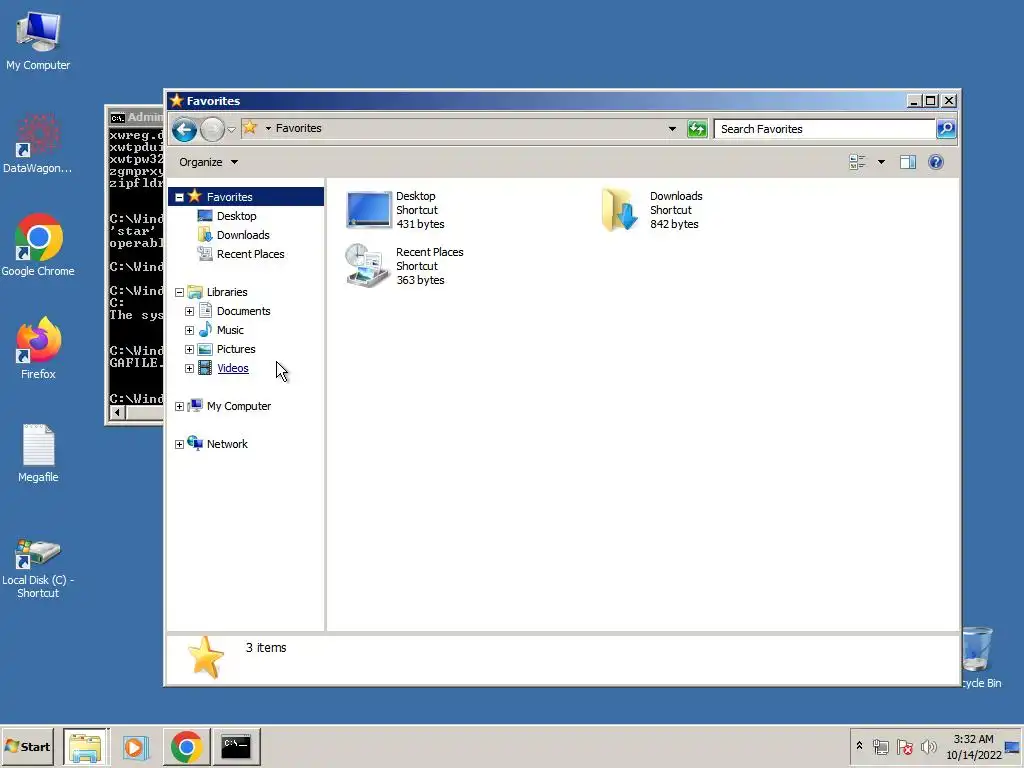This screenshot has height=768, width=1024.
Task: Toggle the preview pane button
Action: pos(908,162)
